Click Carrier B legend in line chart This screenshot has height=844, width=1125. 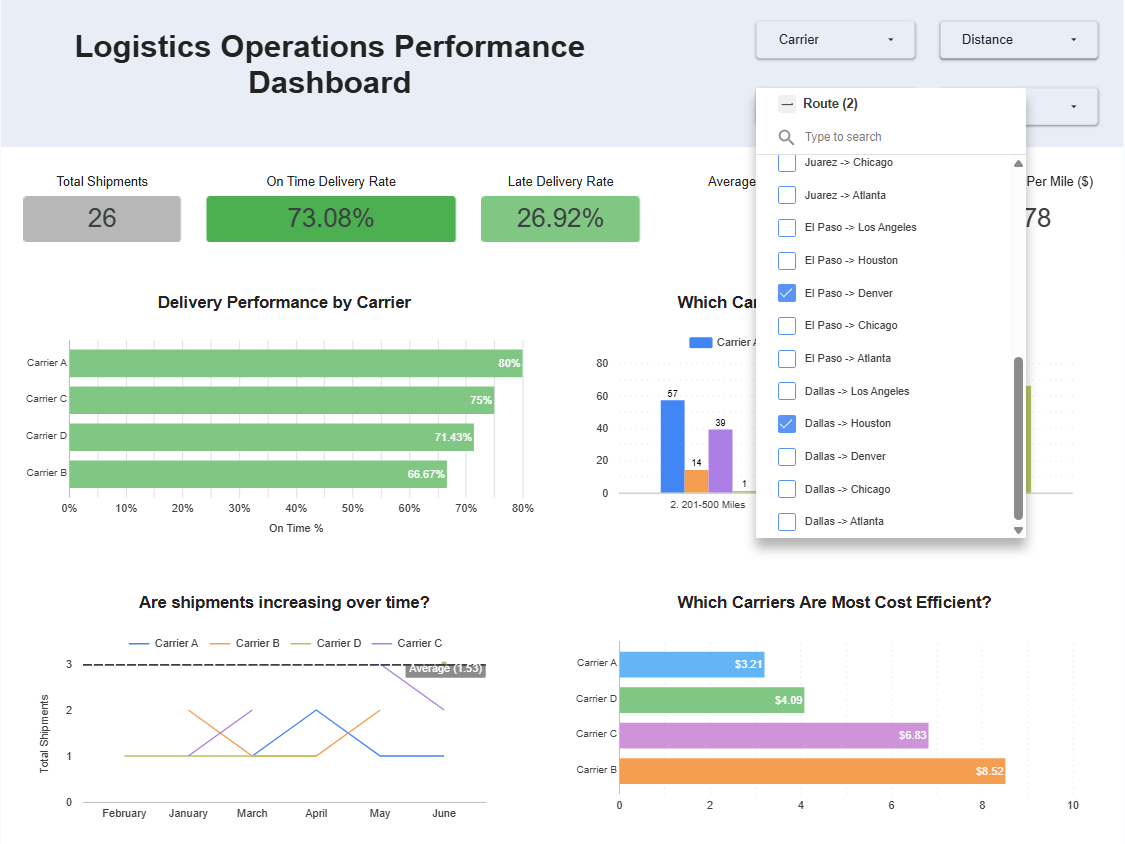tap(245, 643)
